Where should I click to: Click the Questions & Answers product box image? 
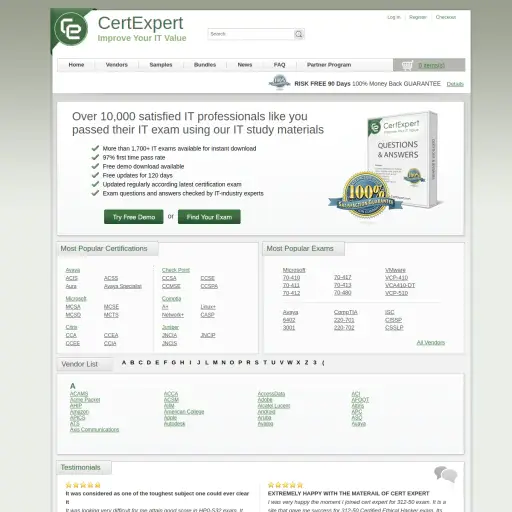(402, 159)
